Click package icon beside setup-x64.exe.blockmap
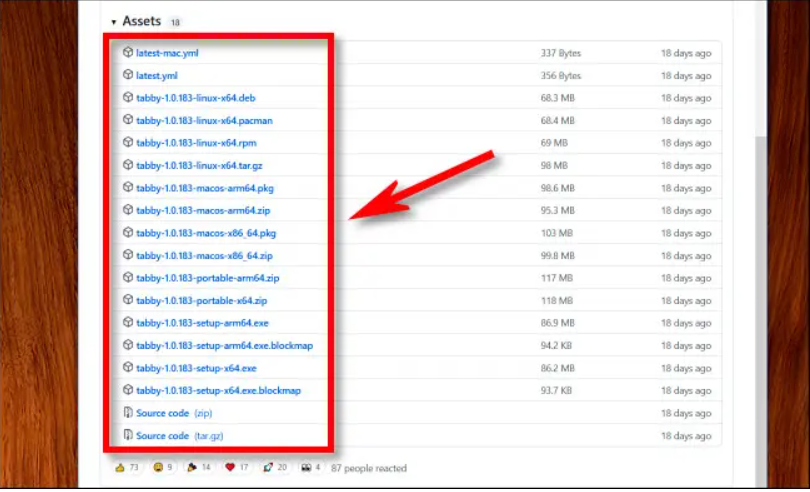 tap(128, 390)
